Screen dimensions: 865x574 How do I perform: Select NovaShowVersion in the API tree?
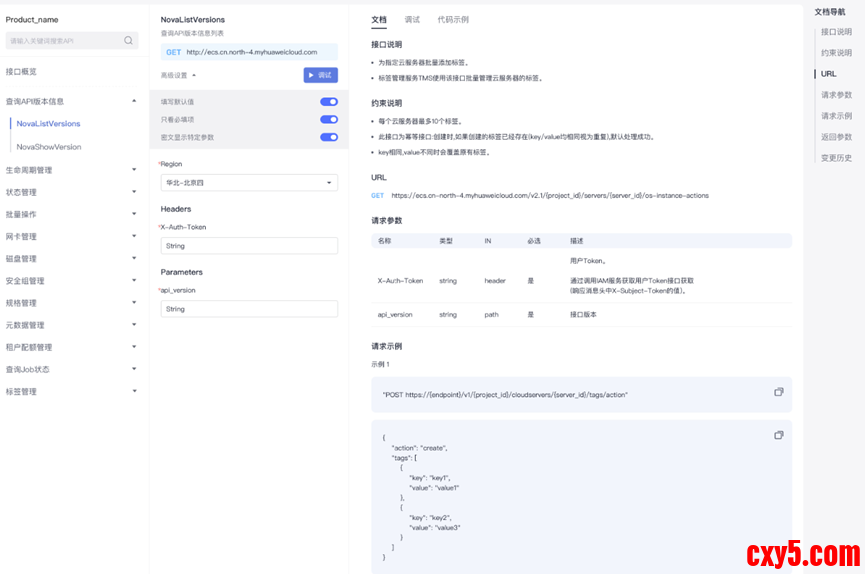49,147
